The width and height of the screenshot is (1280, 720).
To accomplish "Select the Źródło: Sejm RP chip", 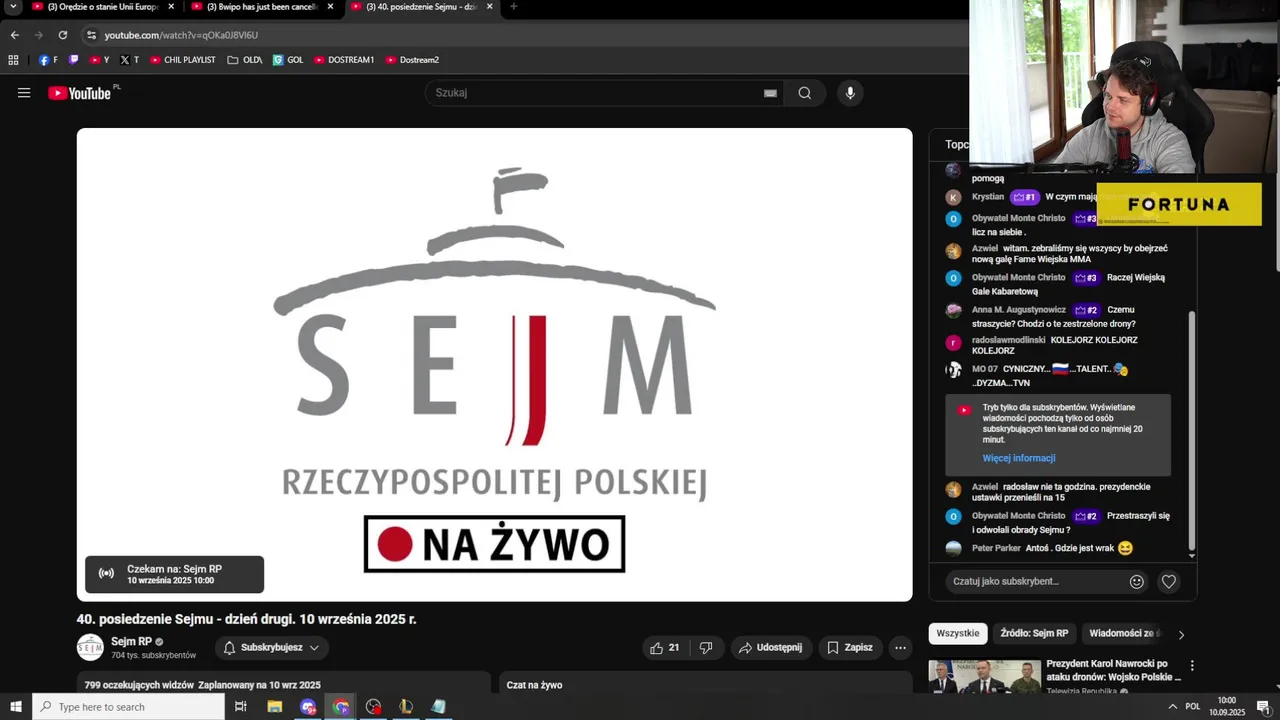I will (x=1034, y=634).
